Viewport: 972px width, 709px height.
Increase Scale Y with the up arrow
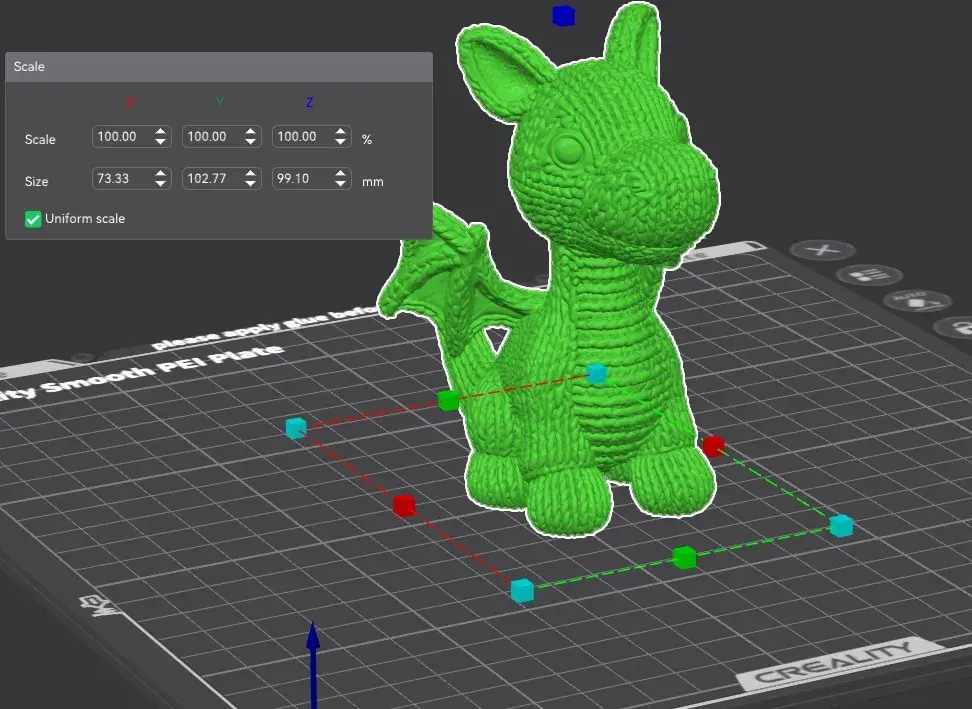tap(250, 131)
